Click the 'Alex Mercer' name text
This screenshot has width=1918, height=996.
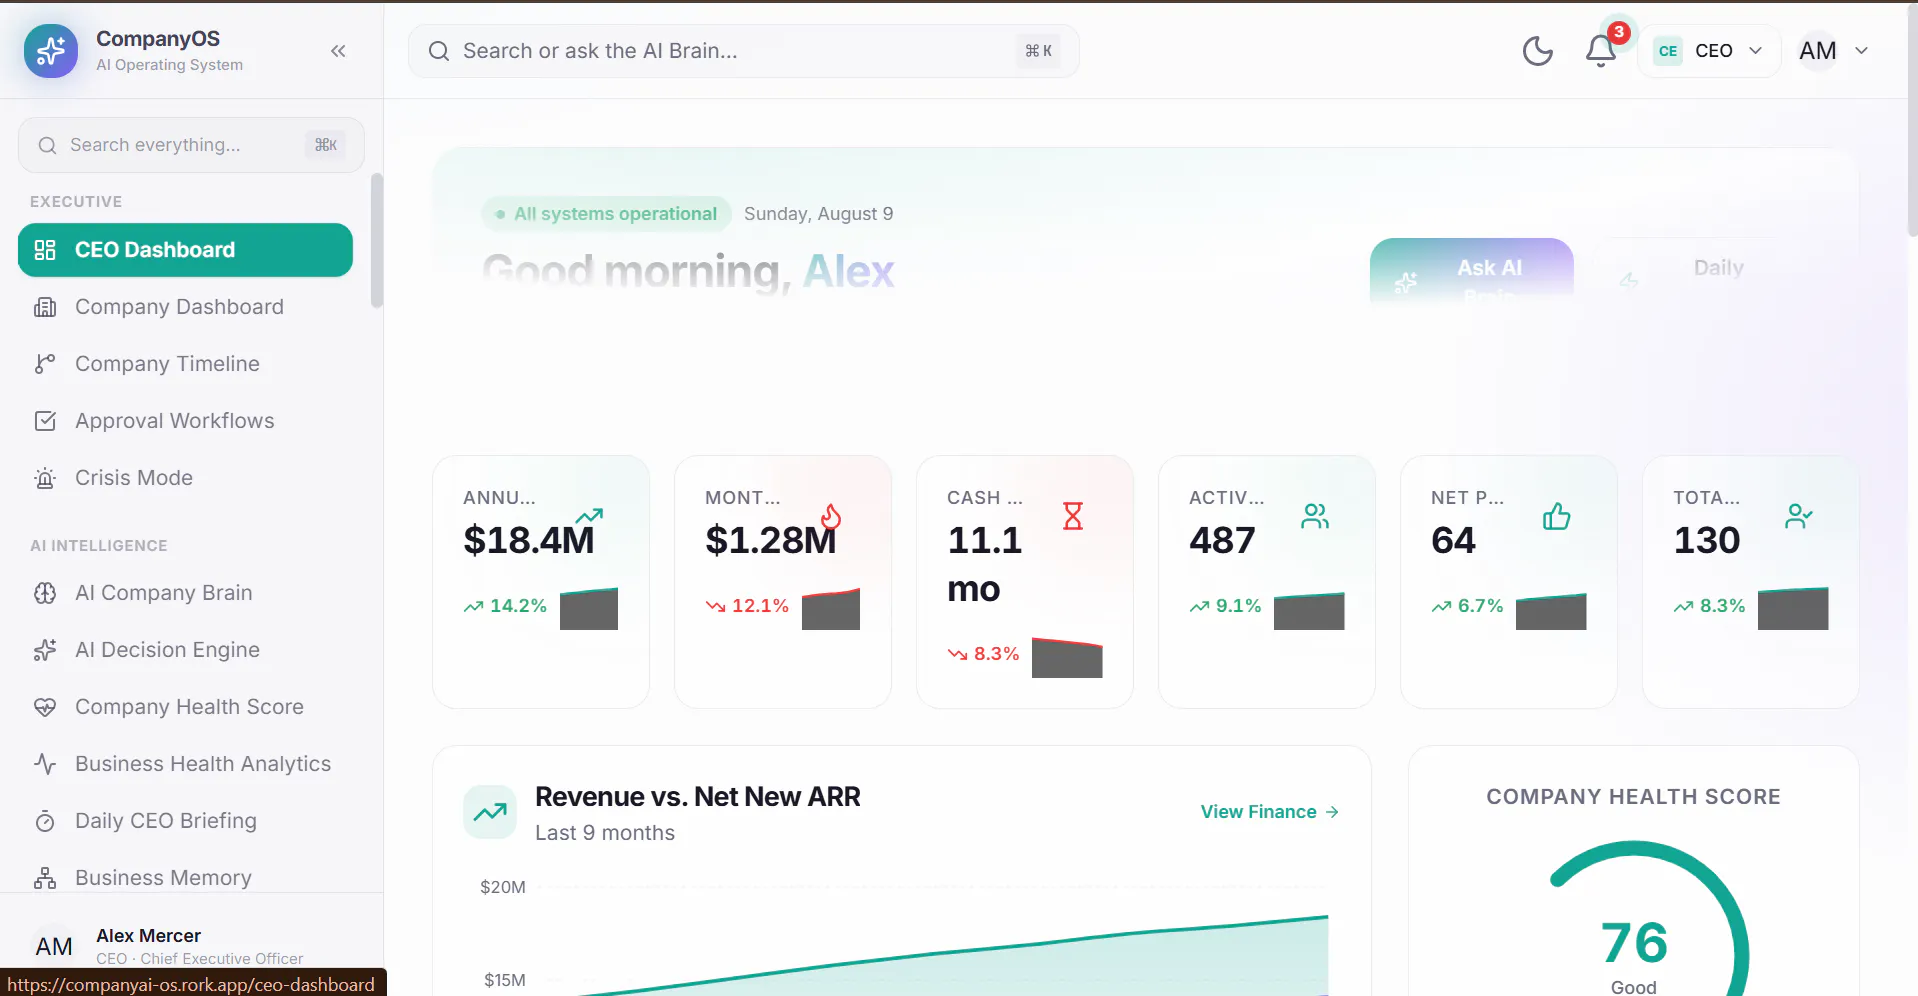tap(148, 936)
